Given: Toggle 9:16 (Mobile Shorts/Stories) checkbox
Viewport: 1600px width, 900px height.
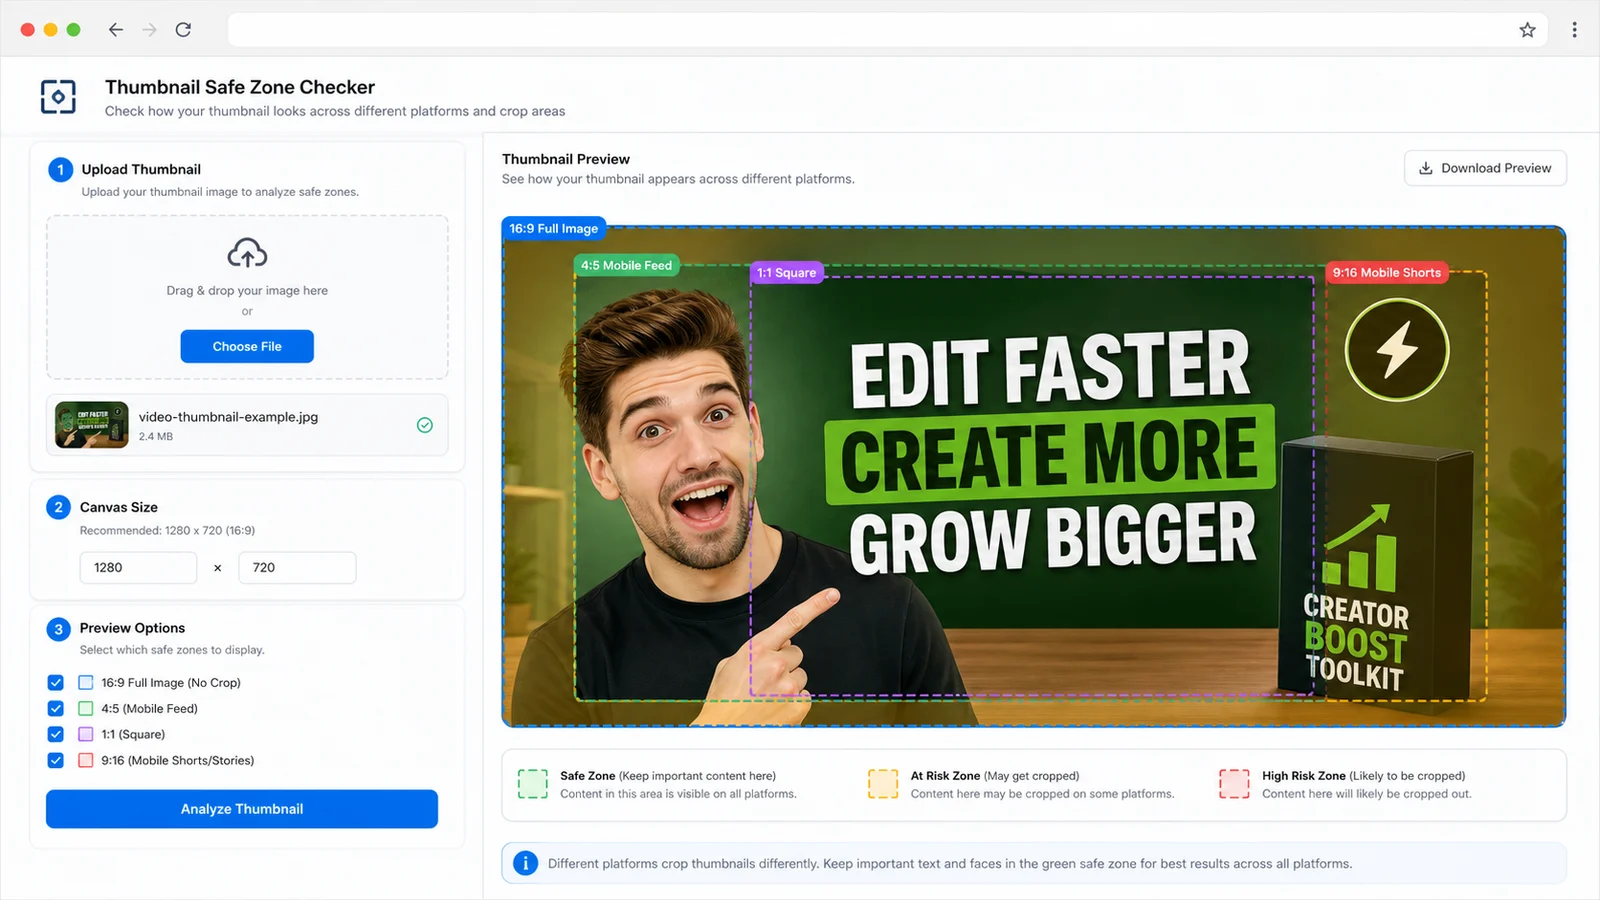Looking at the screenshot, I should (56, 760).
